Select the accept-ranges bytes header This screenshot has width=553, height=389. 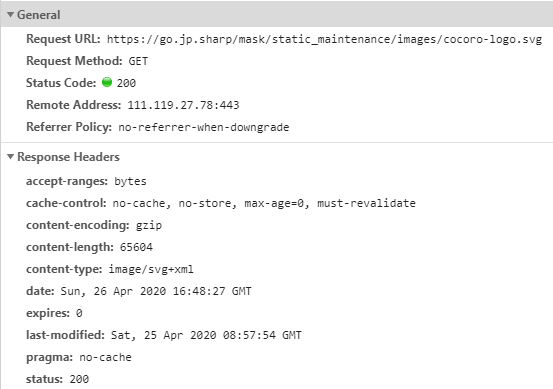pos(86,181)
